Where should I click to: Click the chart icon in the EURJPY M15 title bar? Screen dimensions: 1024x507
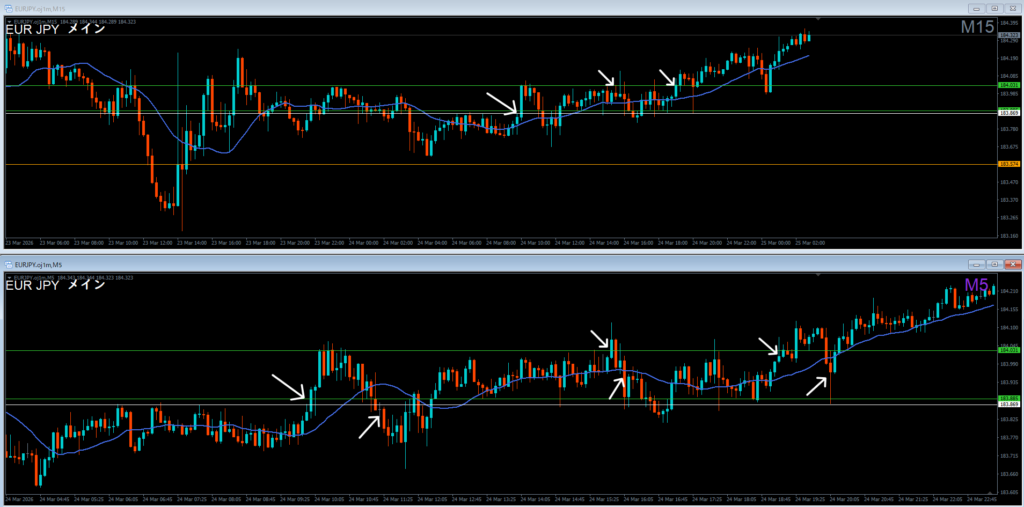pyautogui.click(x=8, y=9)
